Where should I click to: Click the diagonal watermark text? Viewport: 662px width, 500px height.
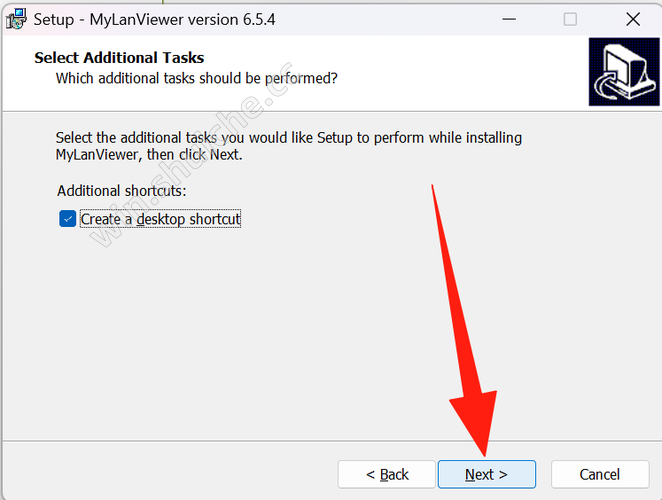click(192, 154)
